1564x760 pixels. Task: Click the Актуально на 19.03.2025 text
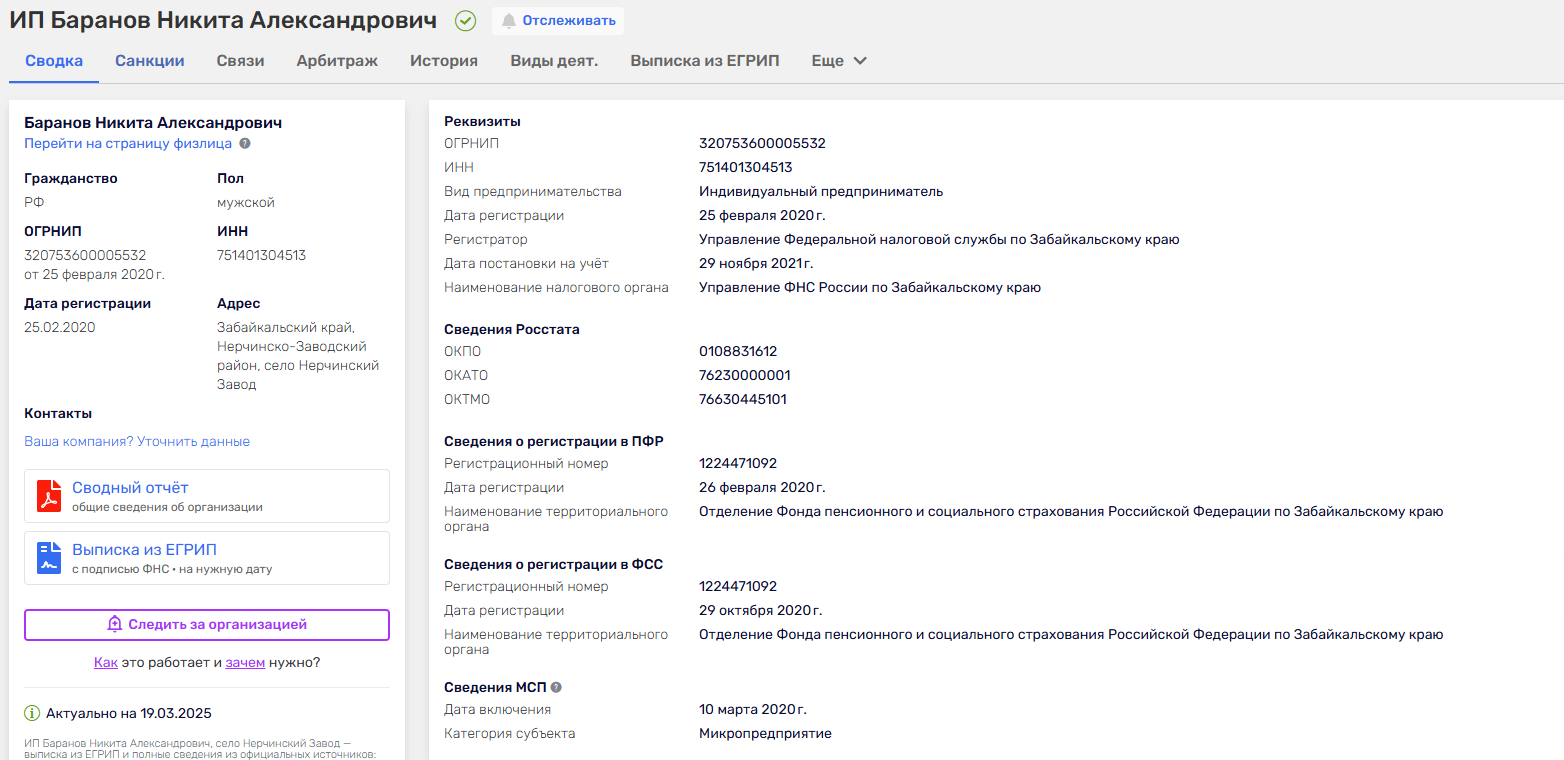click(x=129, y=714)
